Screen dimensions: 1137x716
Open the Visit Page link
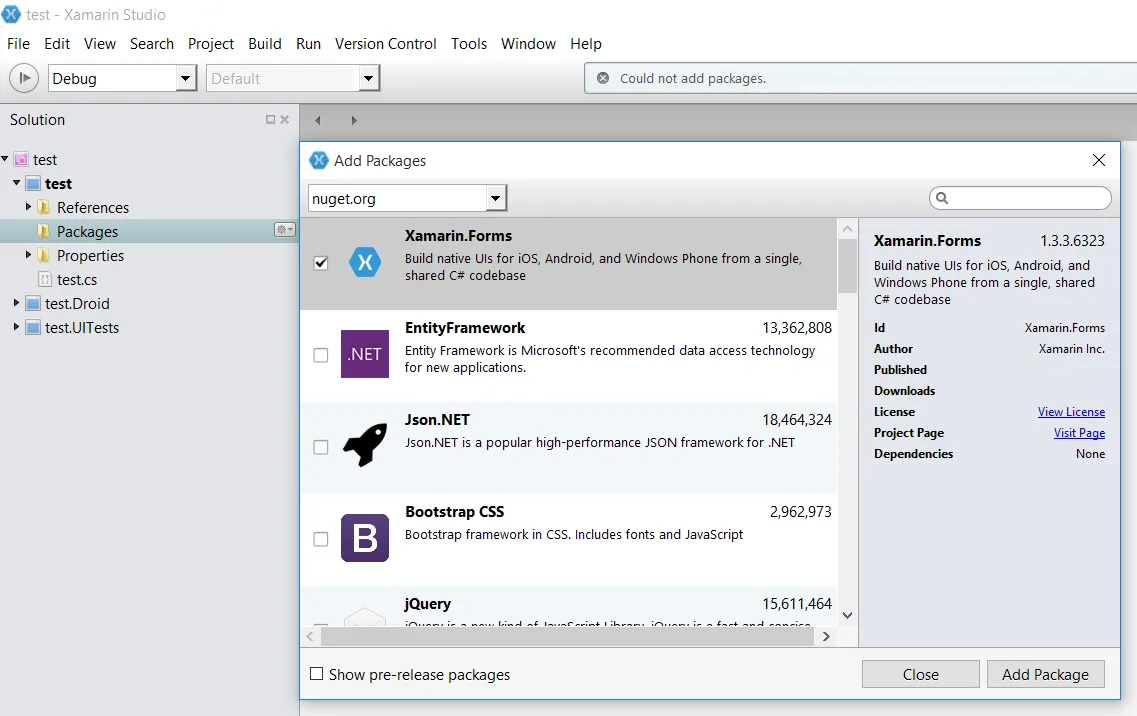point(1079,432)
